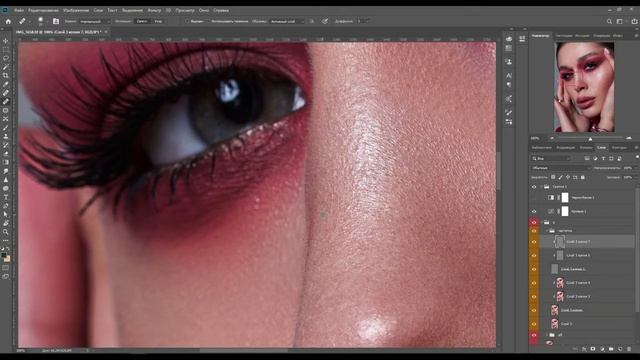Viewport: 640px width, 360px height.
Task: Hide the Слой 3 layer
Action: (x=534, y=324)
